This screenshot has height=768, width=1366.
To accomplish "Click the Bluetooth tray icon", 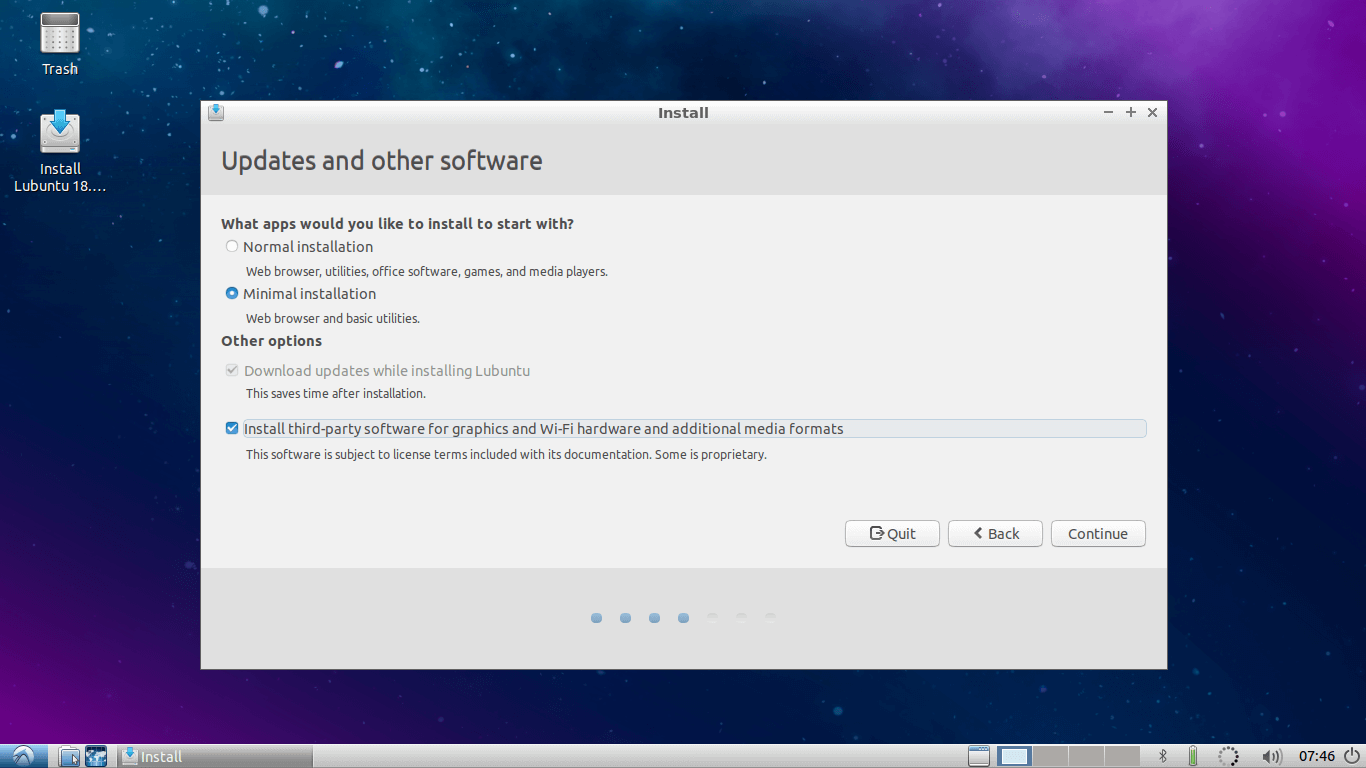I will [x=1163, y=756].
